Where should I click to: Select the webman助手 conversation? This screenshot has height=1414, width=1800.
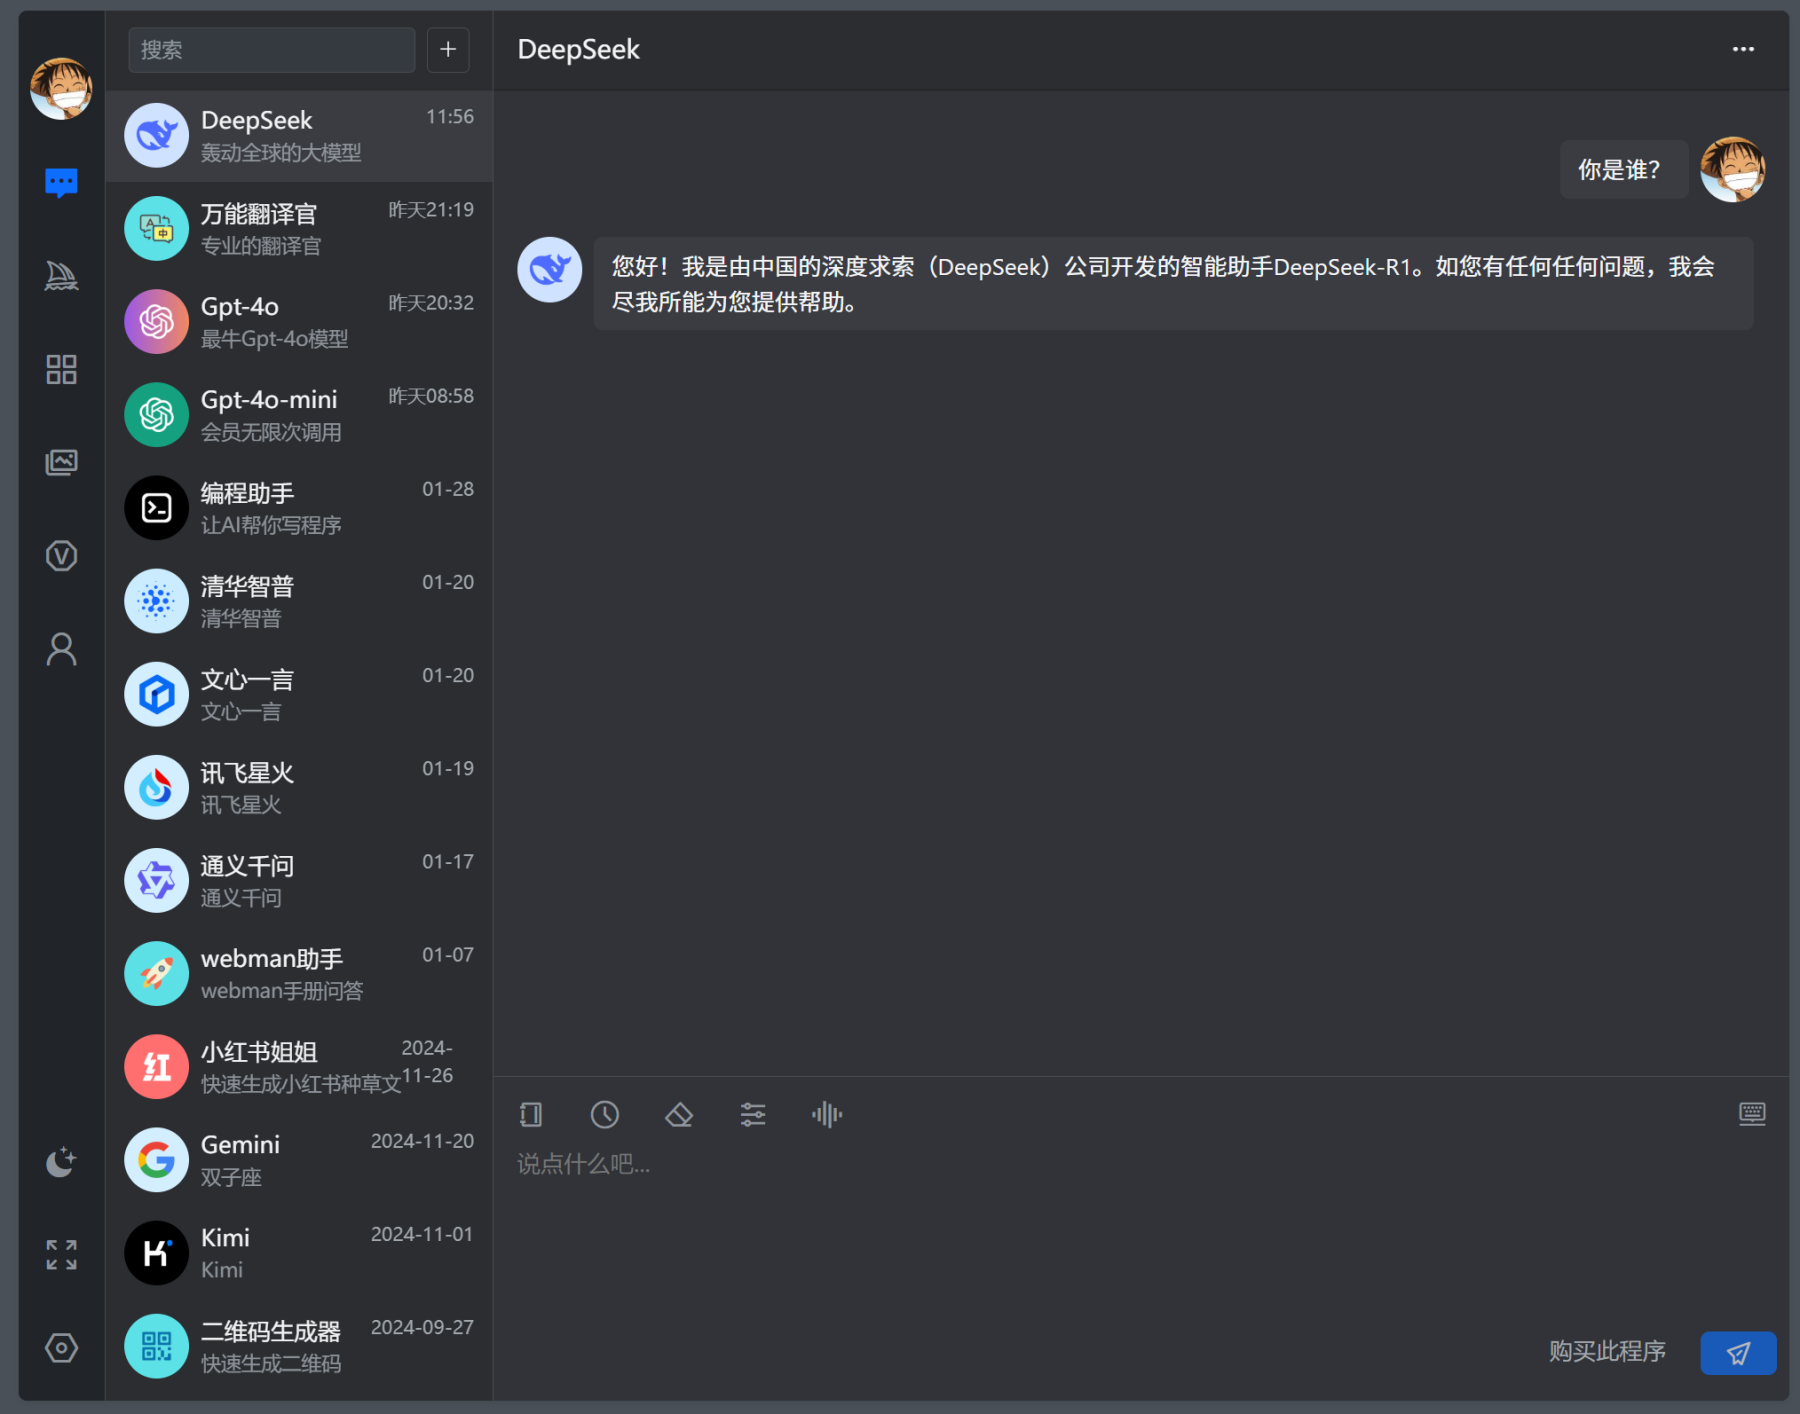[299, 973]
